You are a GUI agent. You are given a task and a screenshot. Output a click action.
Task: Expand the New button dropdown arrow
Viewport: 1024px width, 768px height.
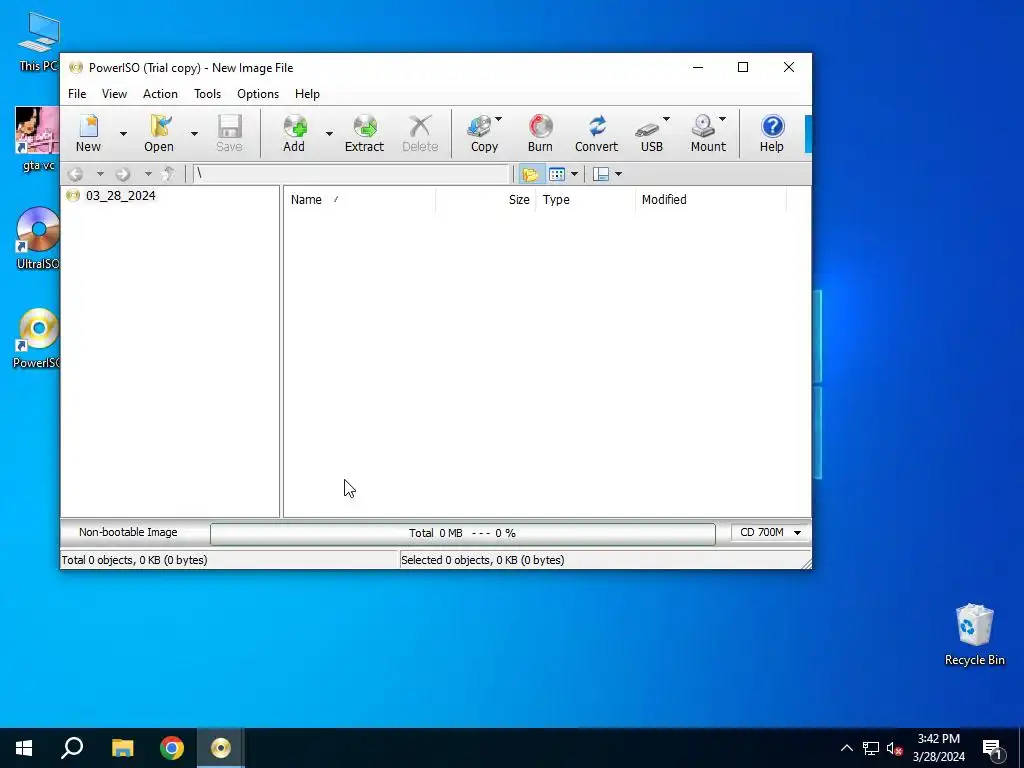pos(123,134)
